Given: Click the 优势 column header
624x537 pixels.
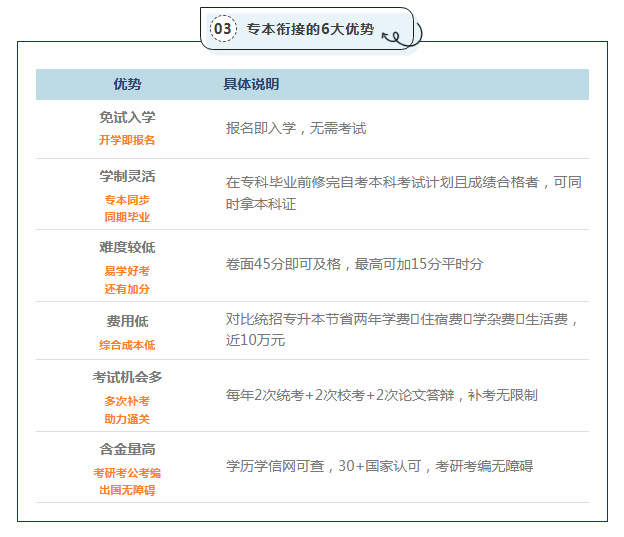Looking at the screenshot, I should pos(127,84).
